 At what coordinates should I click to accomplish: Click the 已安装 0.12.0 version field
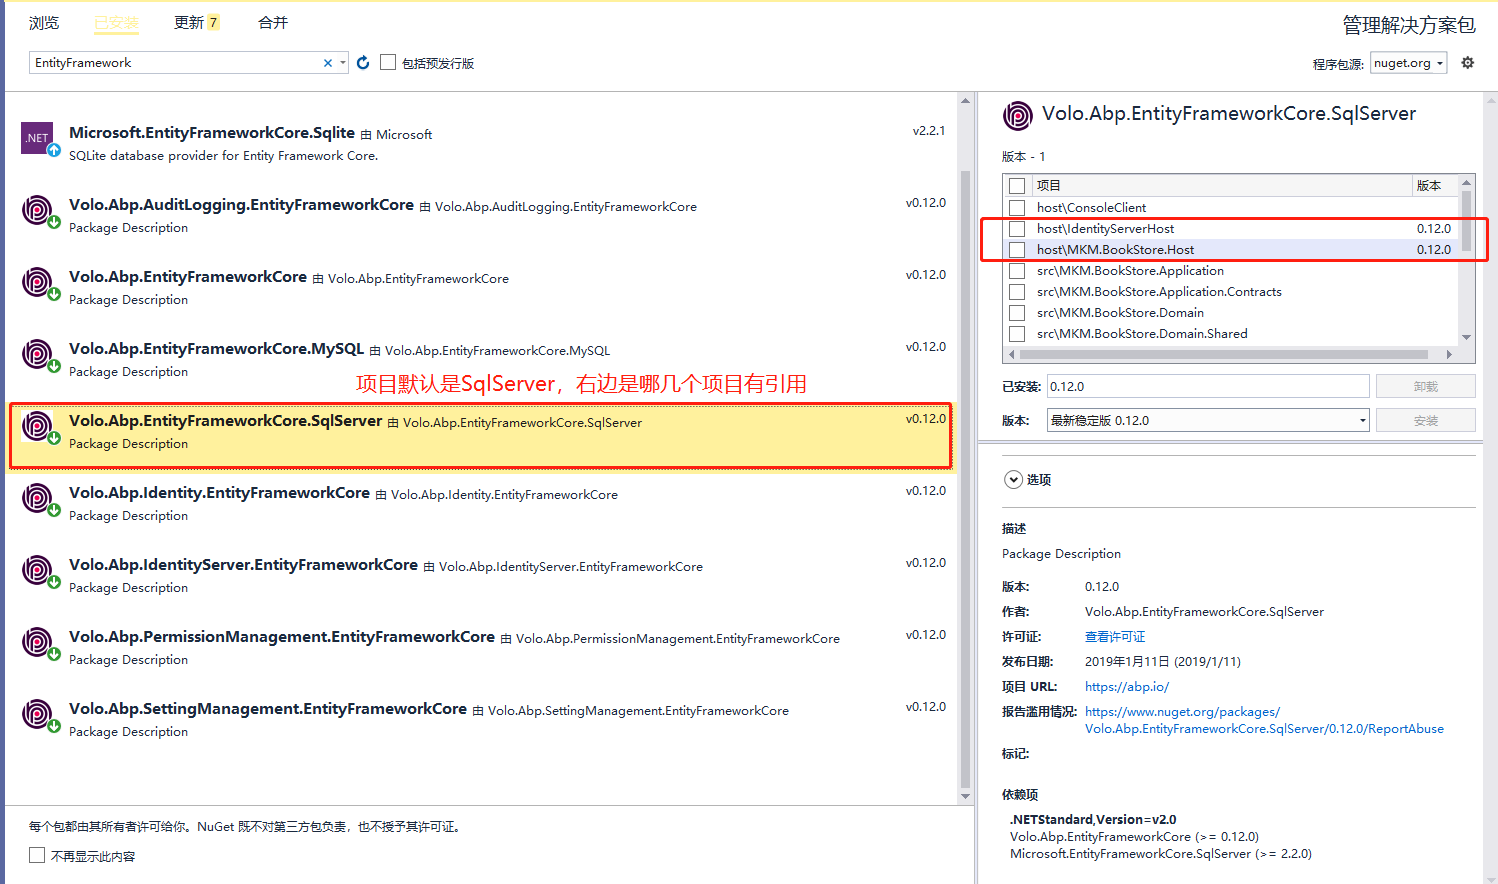point(1208,387)
